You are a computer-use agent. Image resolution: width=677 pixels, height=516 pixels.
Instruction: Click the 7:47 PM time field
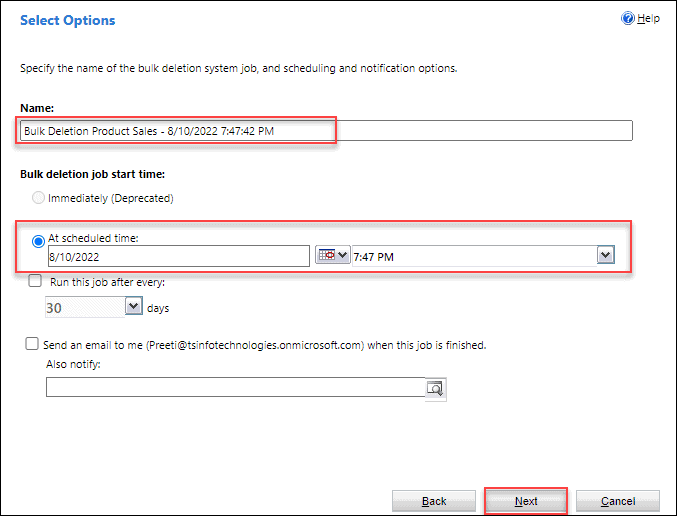[475, 256]
